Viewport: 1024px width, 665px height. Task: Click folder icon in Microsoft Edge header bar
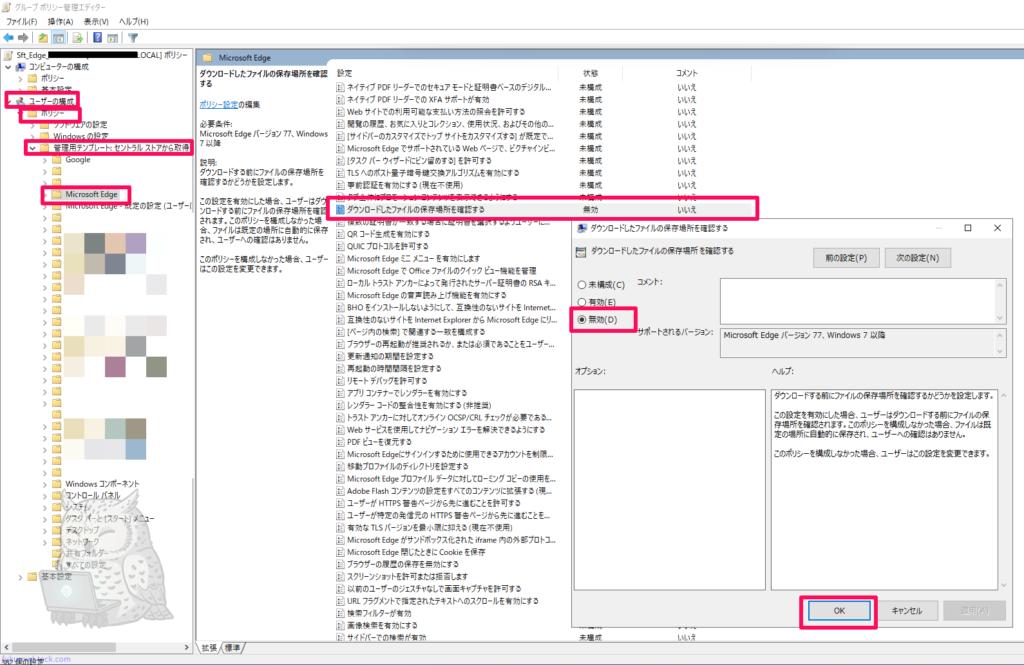(x=207, y=57)
